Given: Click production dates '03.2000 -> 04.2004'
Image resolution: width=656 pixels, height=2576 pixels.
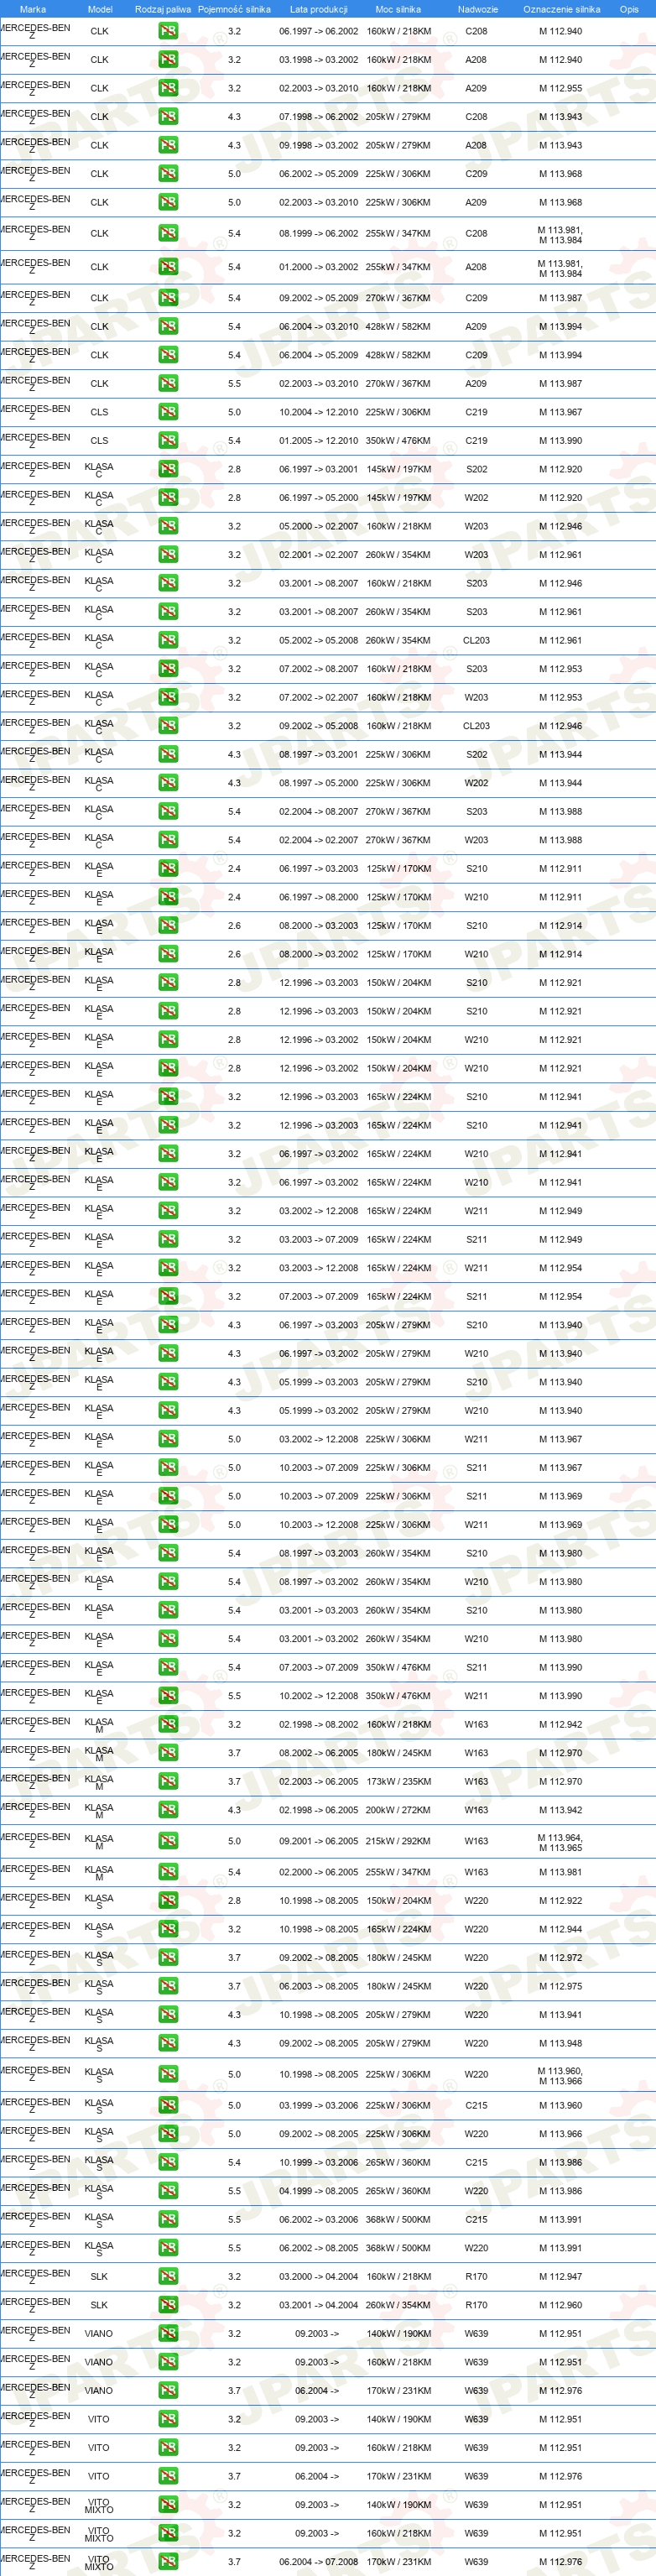Looking at the screenshot, I should coord(319,2276).
